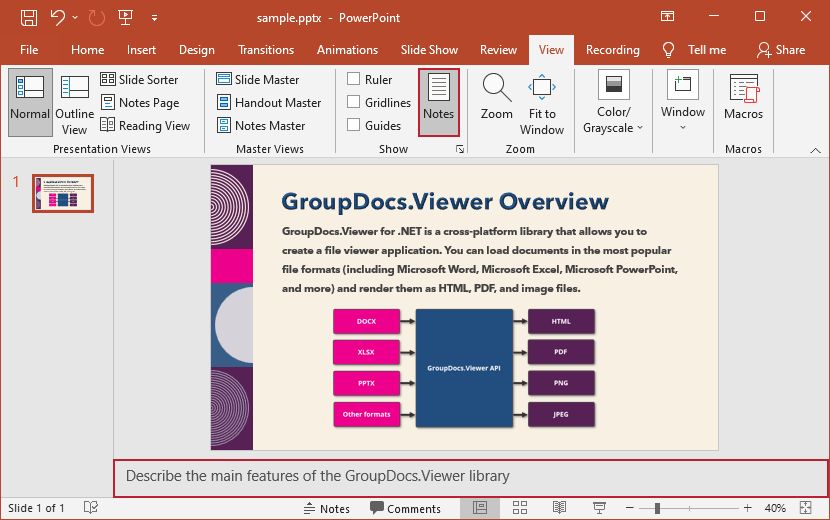Click the Slide 1 of 1 indicator
The image size is (830, 520).
(x=36, y=508)
